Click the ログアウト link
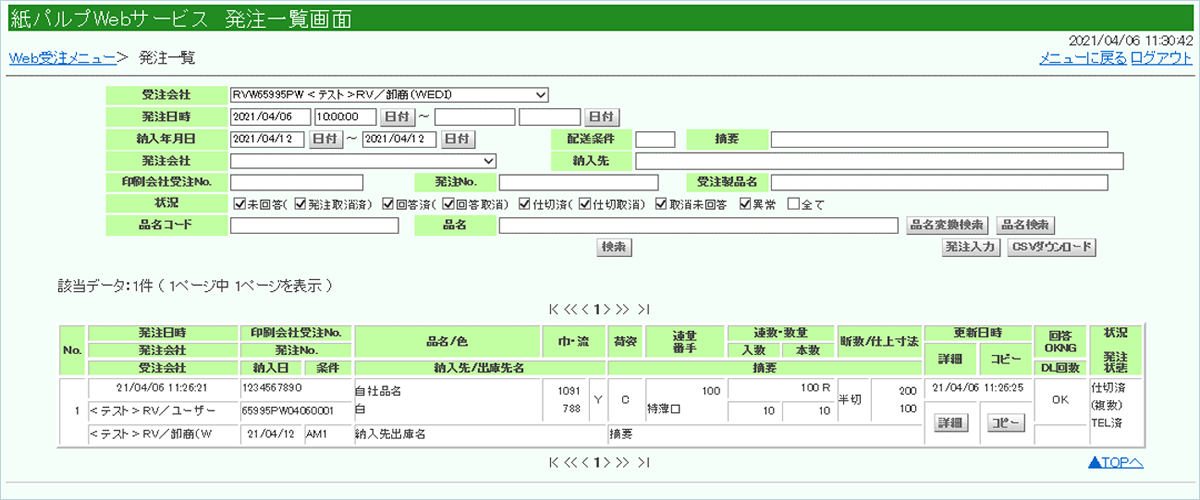Screen dimensions: 1200x500 click(x=1161, y=58)
